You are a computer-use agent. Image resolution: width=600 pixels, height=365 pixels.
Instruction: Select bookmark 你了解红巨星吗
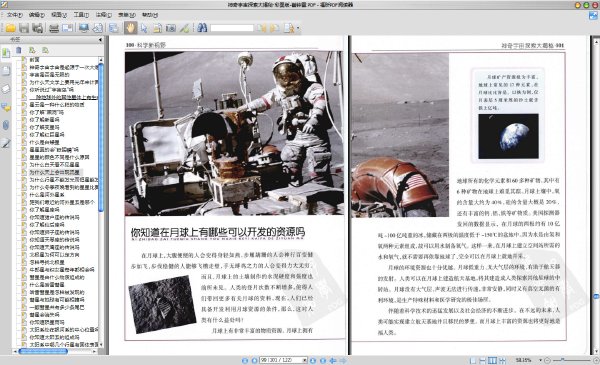point(47,135)
